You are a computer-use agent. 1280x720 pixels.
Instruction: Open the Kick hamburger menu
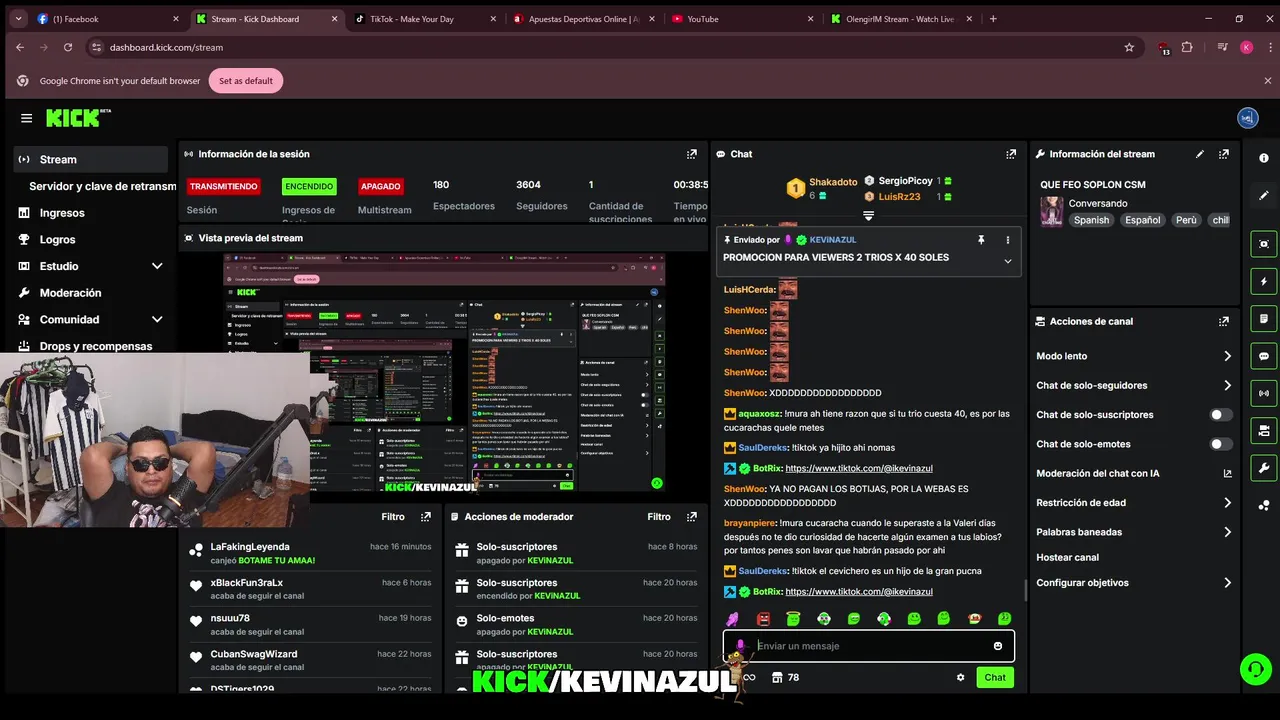pos(26,118)
